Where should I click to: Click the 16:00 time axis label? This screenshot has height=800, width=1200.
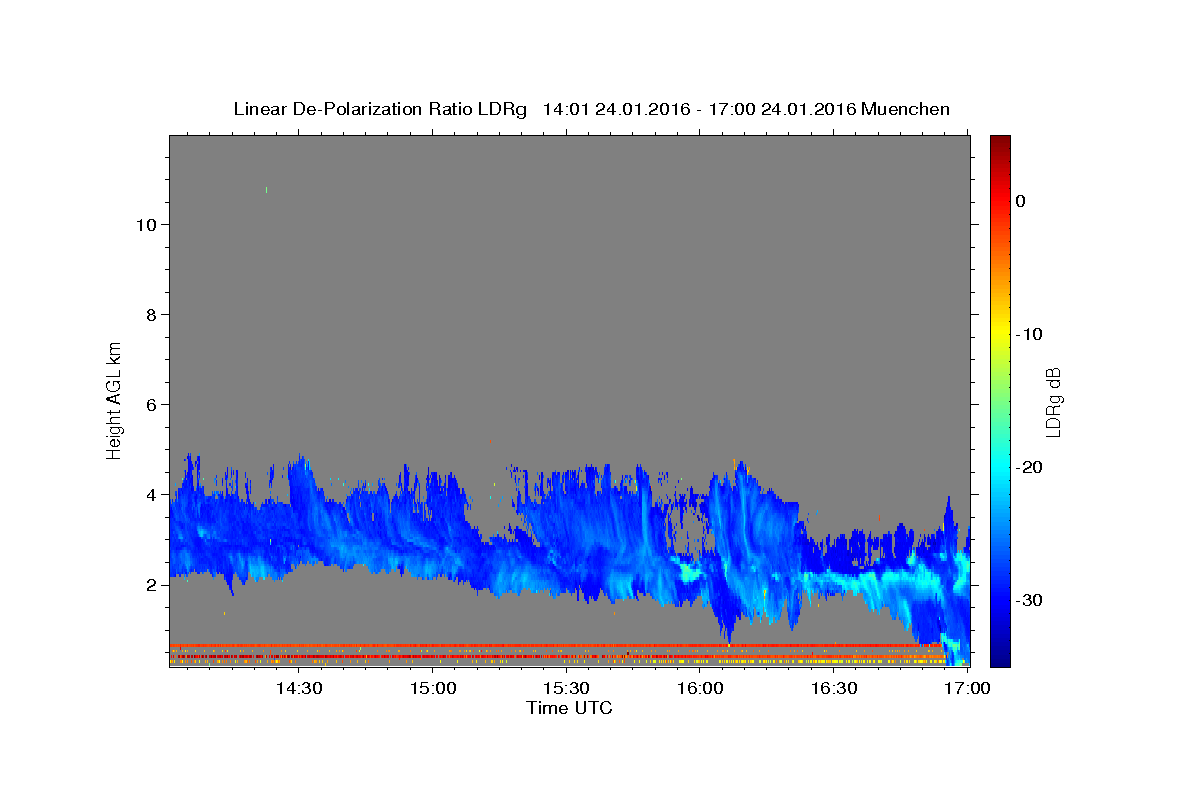700,689
